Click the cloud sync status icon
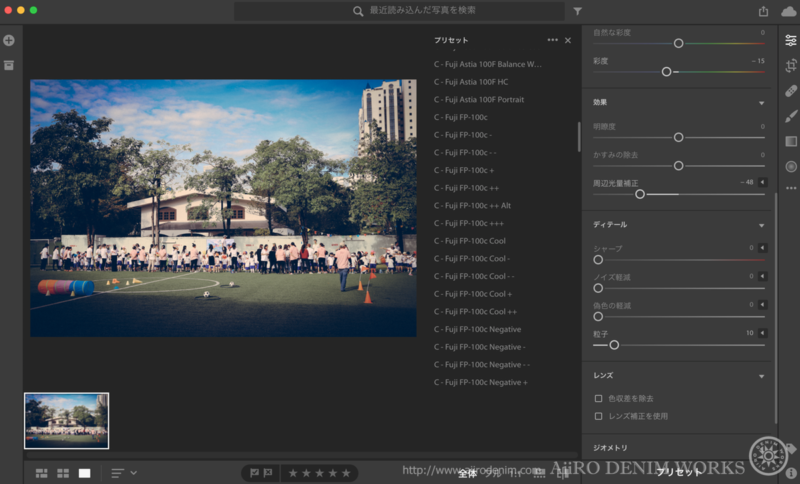800x484 pixels. click(789, 11)
